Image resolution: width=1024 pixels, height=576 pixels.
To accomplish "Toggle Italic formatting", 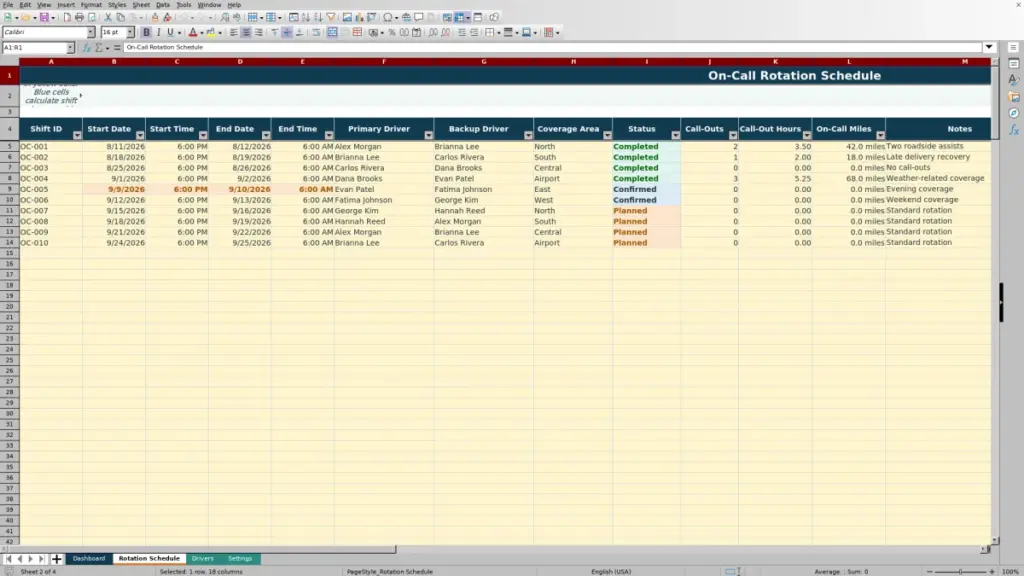I will 158,33.
